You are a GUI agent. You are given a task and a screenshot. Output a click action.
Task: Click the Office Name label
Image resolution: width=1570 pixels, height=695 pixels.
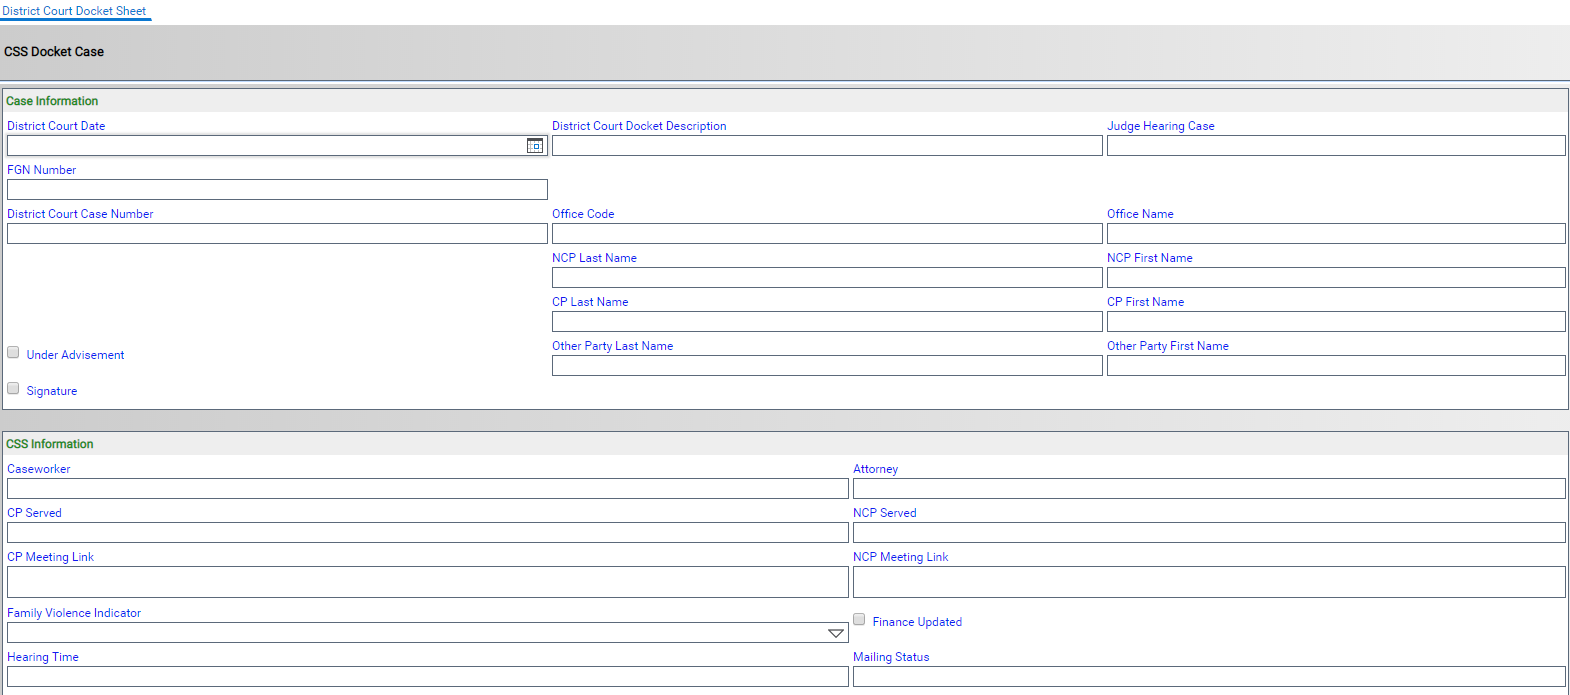click(x=1140, y=214)
